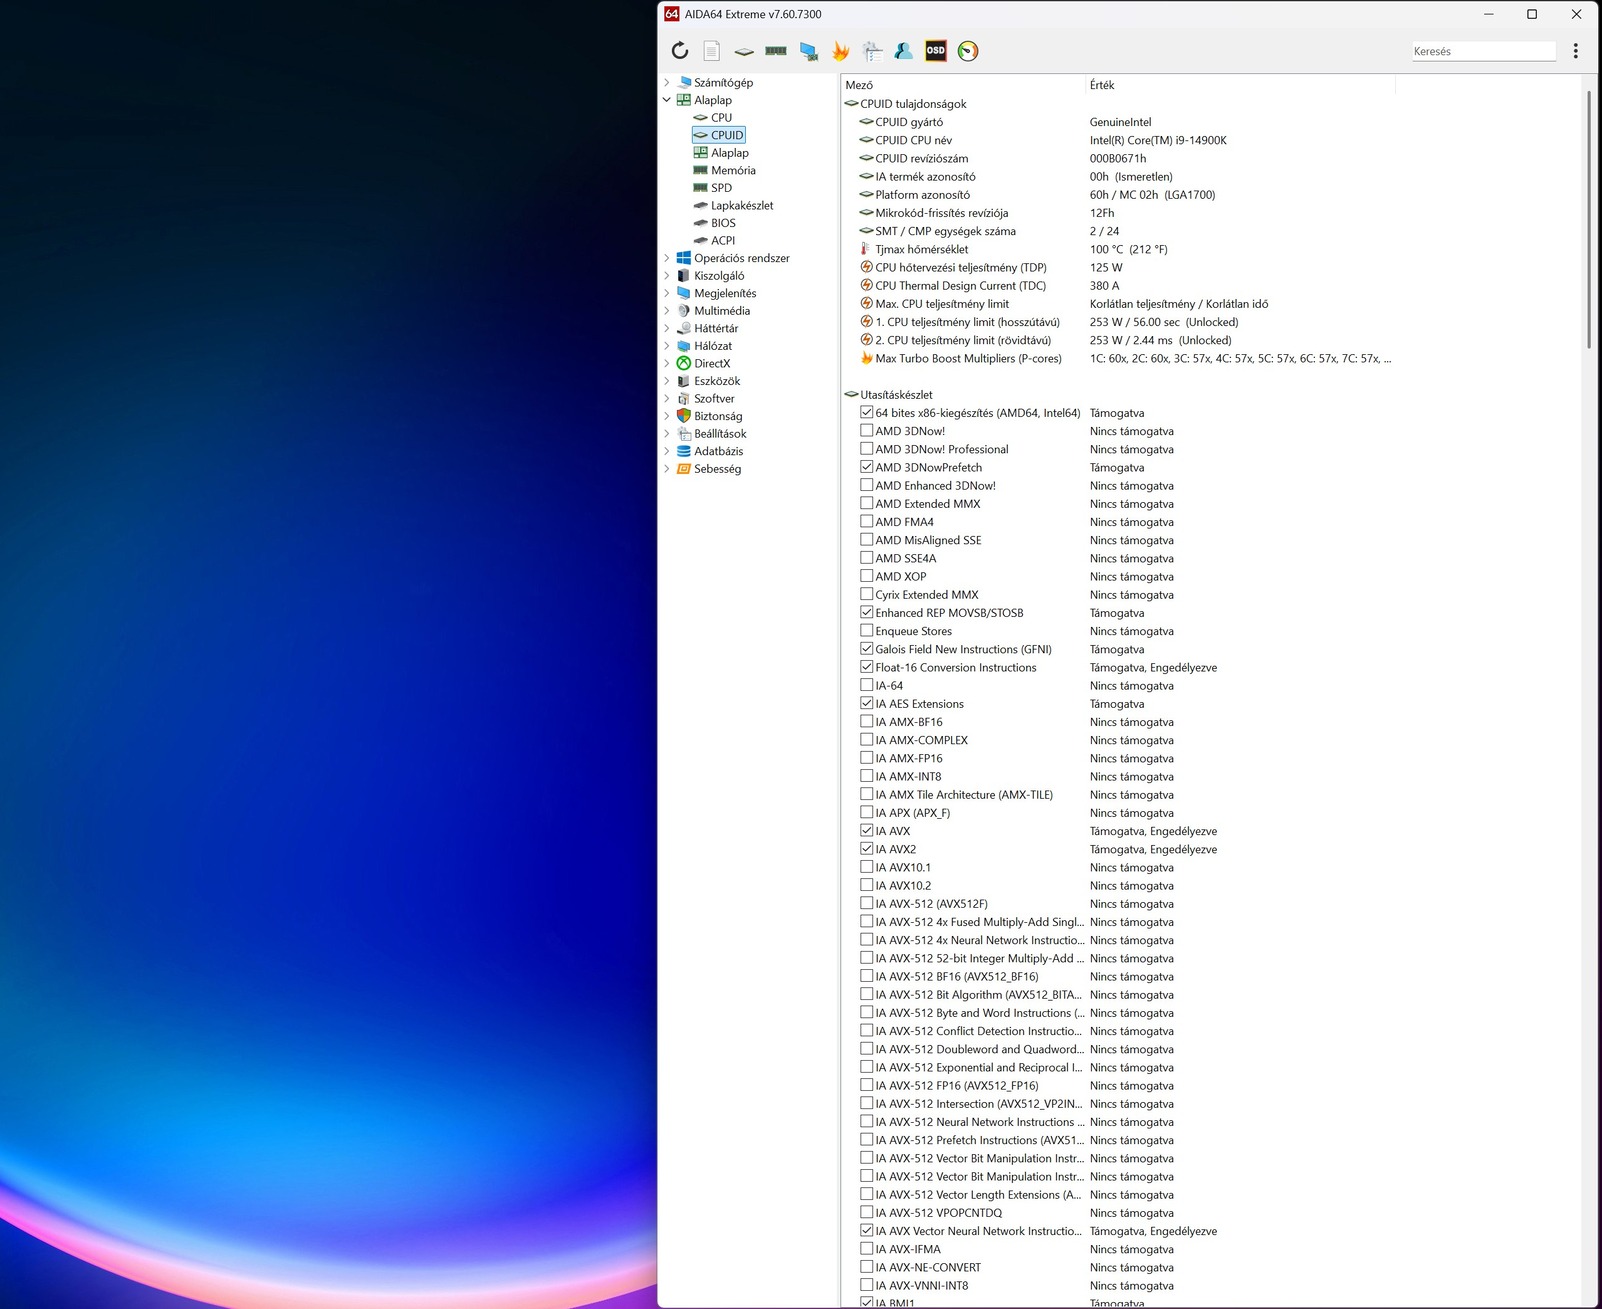Toggle the 64 bites x86-kiegészítés checkbox
Image resolution: width=1602 pixels, height=1309 pixels.
(x=867, y=412)
